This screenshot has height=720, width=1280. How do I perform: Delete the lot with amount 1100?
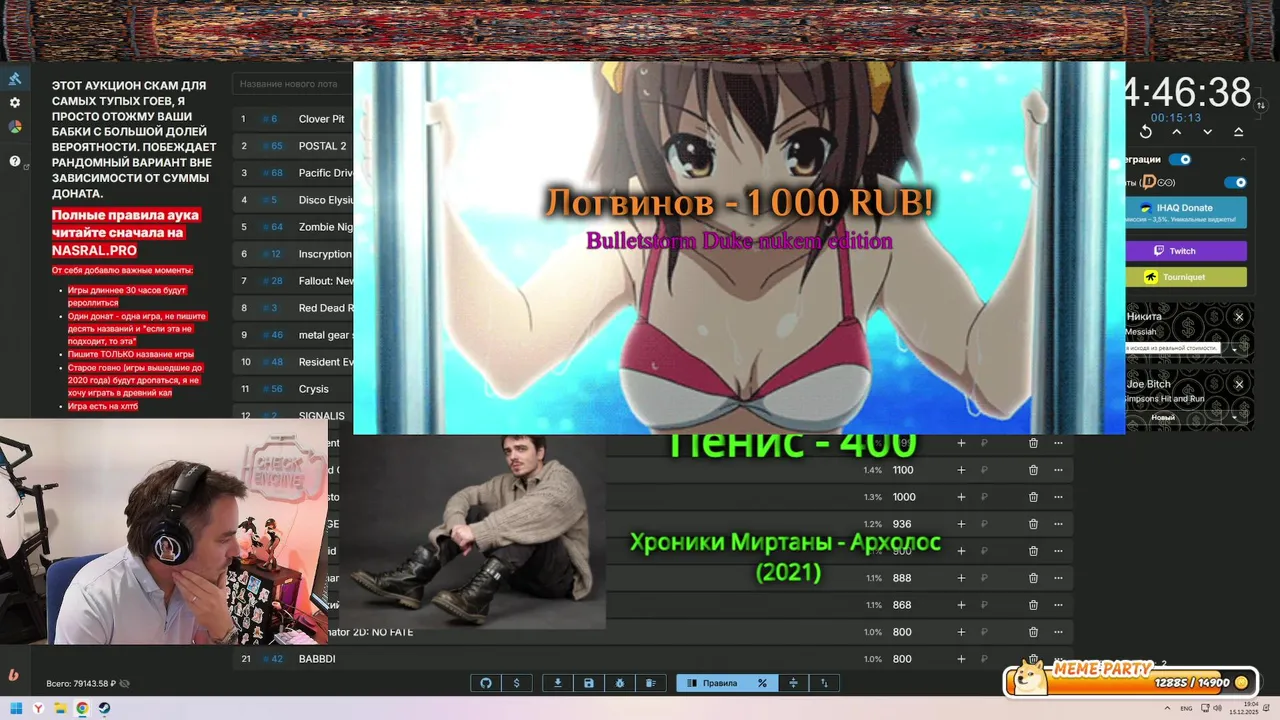coord(1033,470)
